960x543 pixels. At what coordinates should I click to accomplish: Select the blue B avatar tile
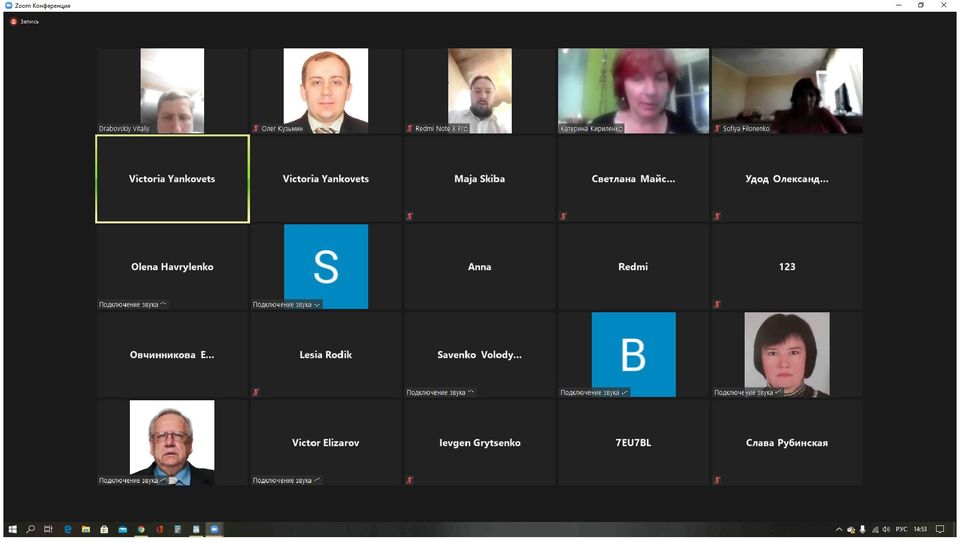click(633, 355)
